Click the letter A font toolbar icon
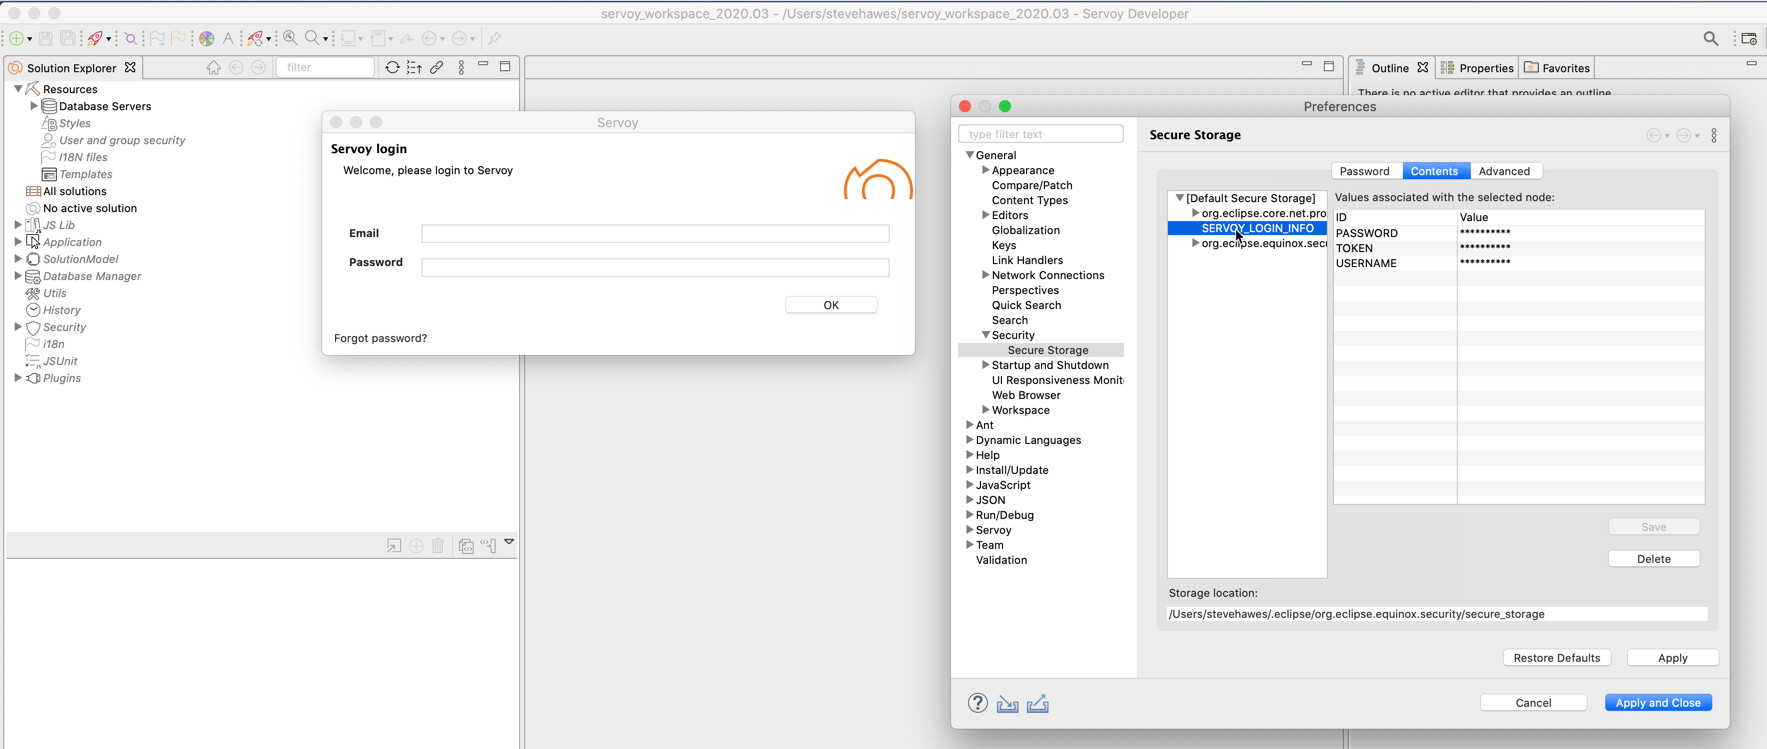The width and height of the screenshot is (1767, 749). pyautogui.click(x=228, y=38)
